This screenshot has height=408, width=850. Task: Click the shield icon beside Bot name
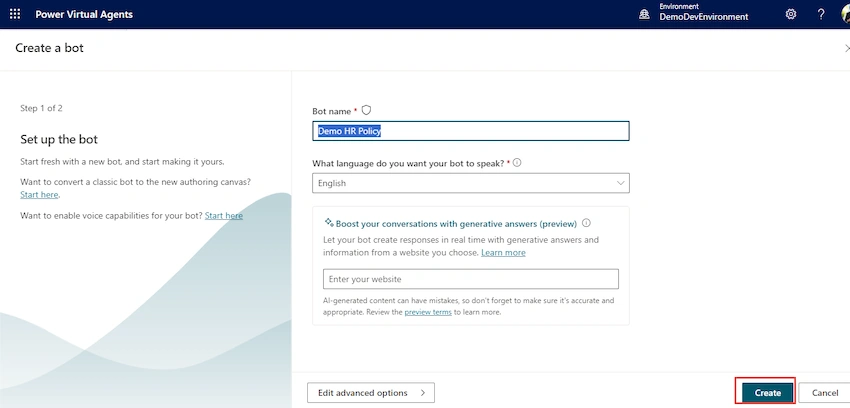[x=366, y=110]
